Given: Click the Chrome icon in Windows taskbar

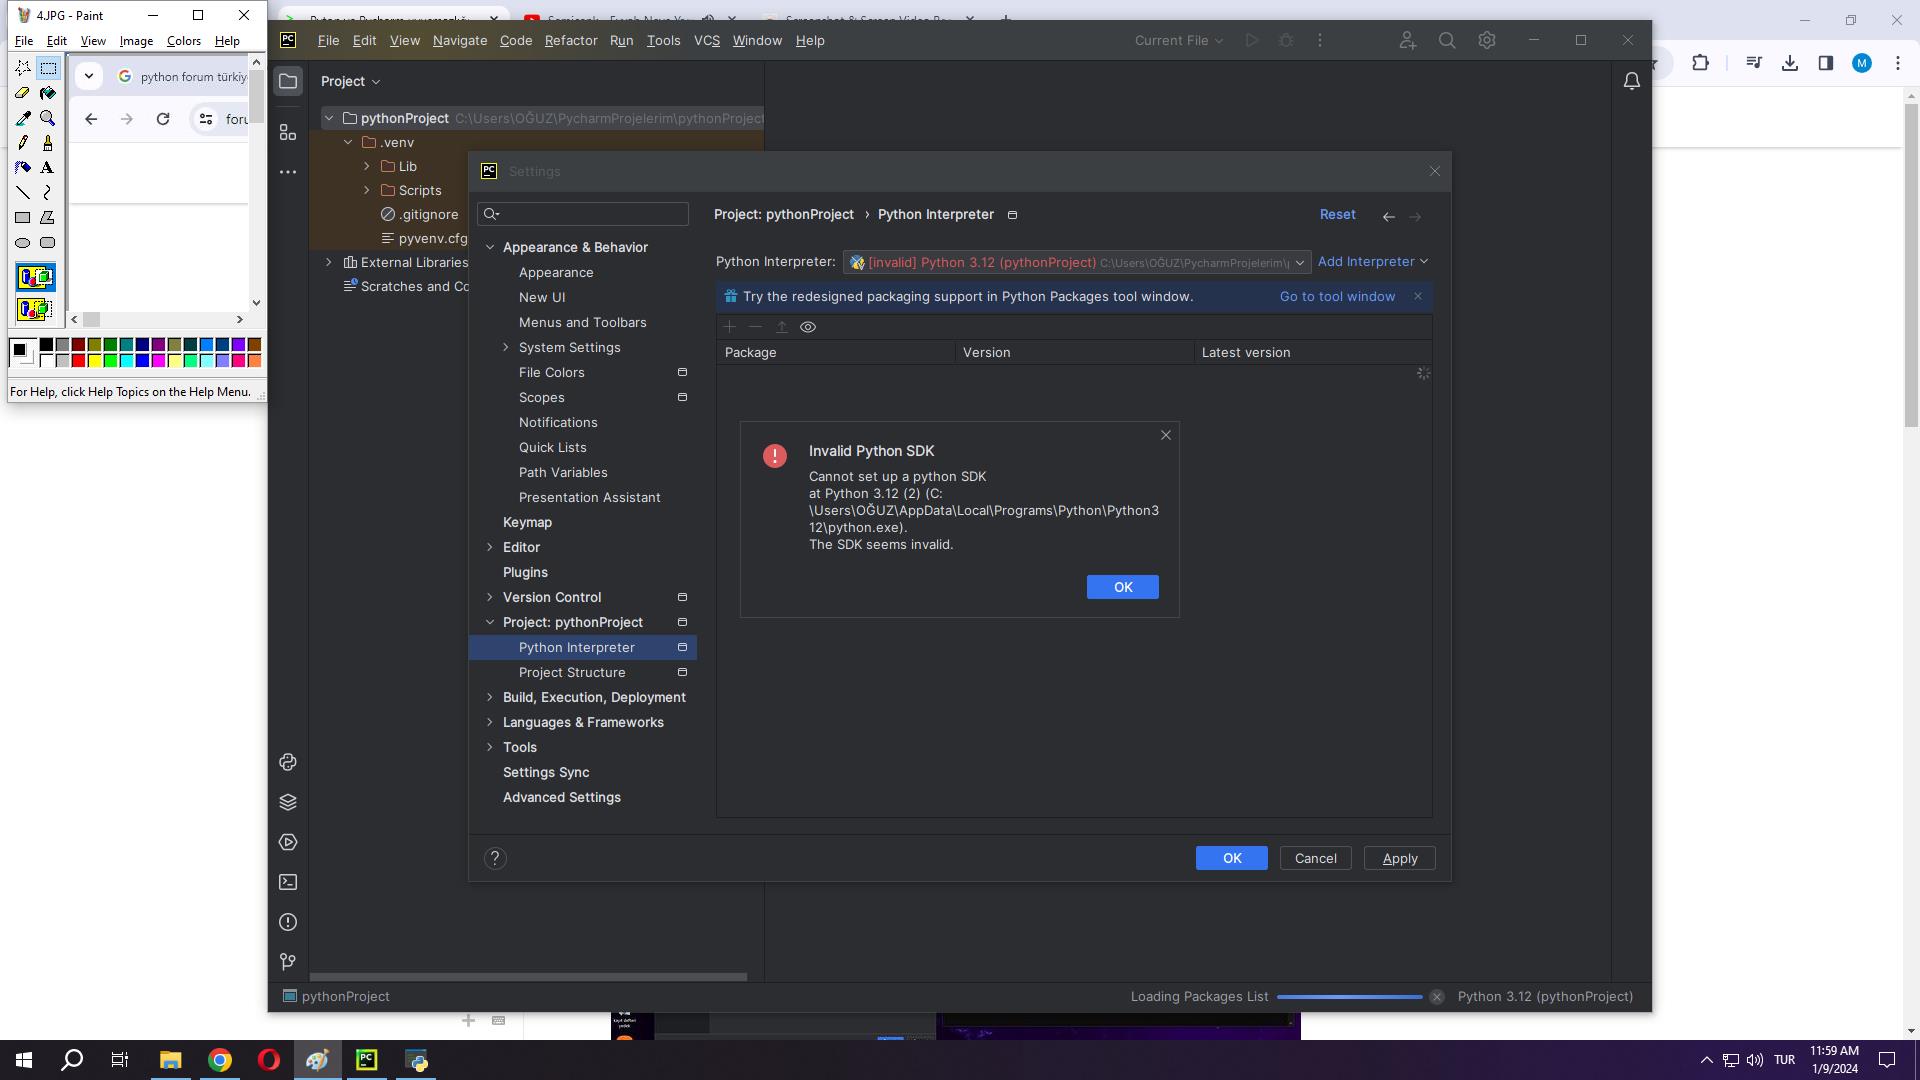Looking at the screenshot, I should [x=219, y=1060].
